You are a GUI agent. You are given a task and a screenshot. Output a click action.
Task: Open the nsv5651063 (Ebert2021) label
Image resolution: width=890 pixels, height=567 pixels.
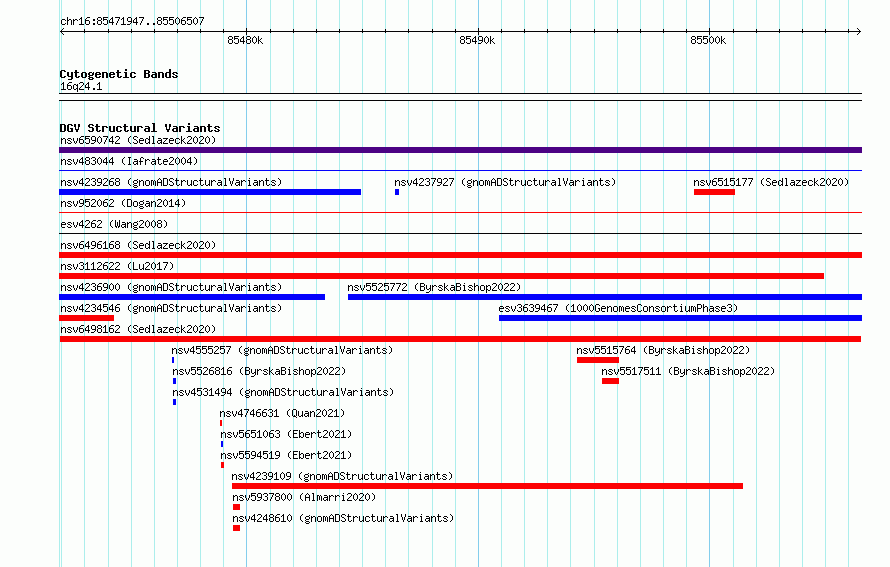pos(286,434)
